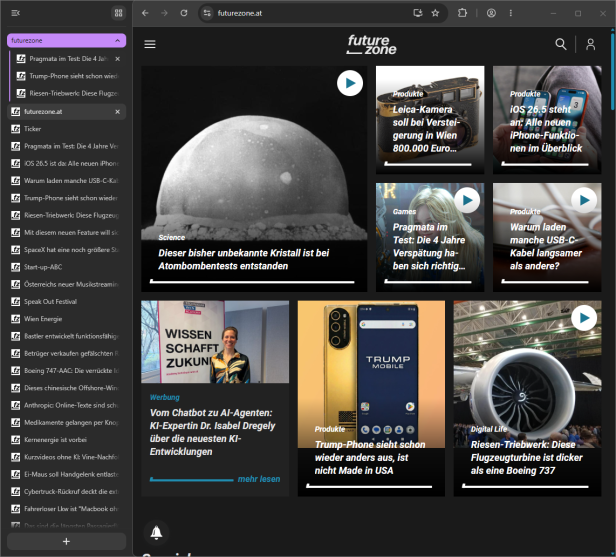The width and height of the screenshot is (616, 557).
Task: Open the futurezone hamburger menu
Action: coord(150,44)
